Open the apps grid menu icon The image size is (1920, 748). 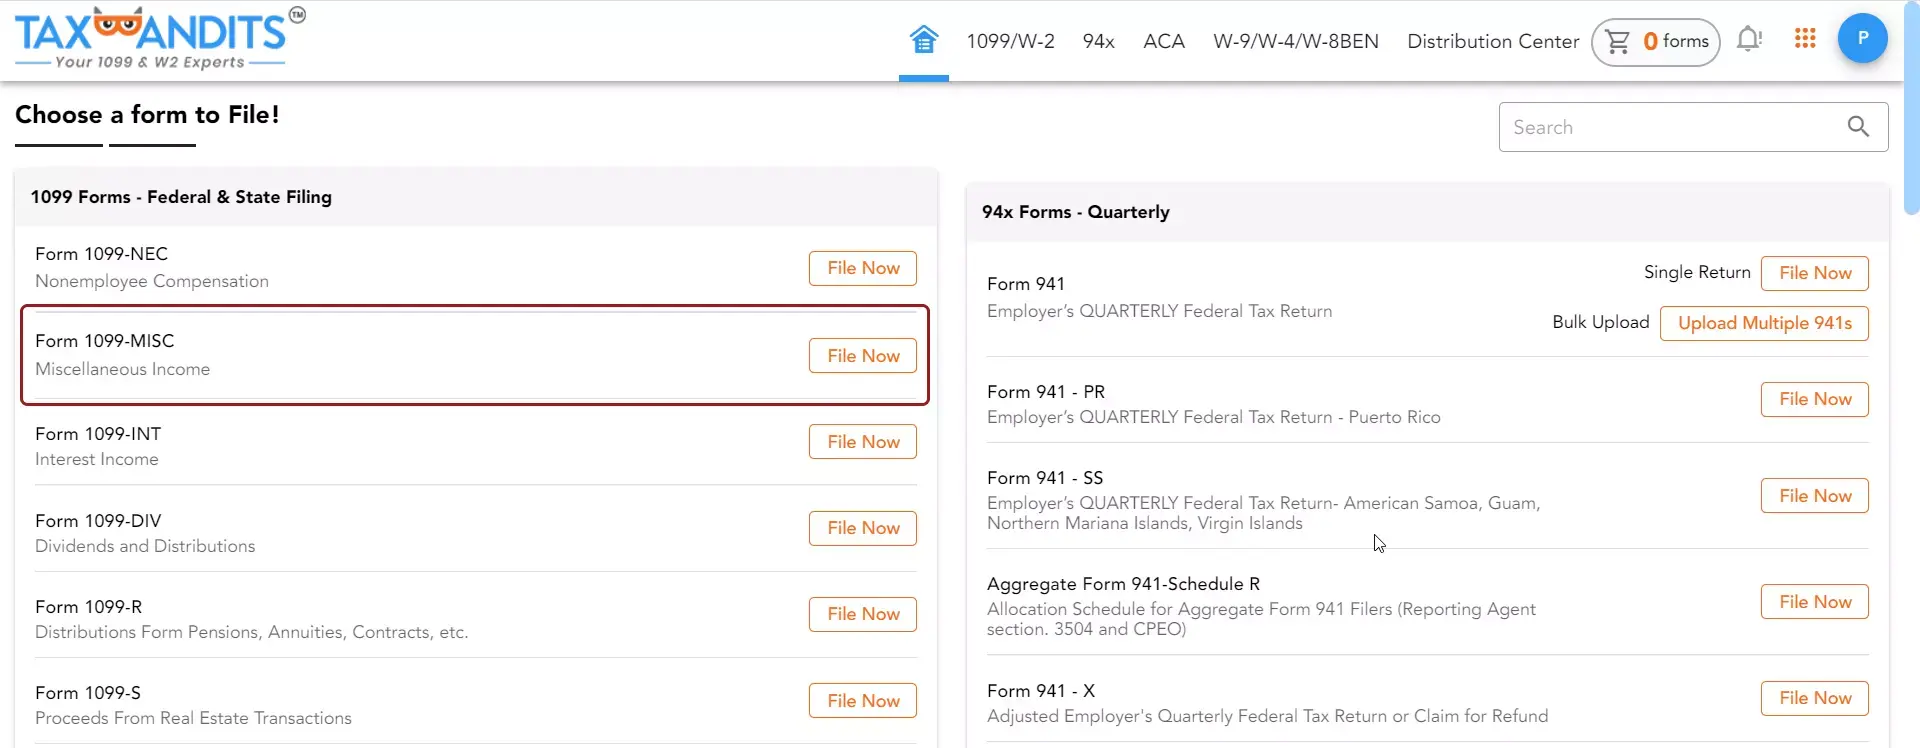point(1805,38)
